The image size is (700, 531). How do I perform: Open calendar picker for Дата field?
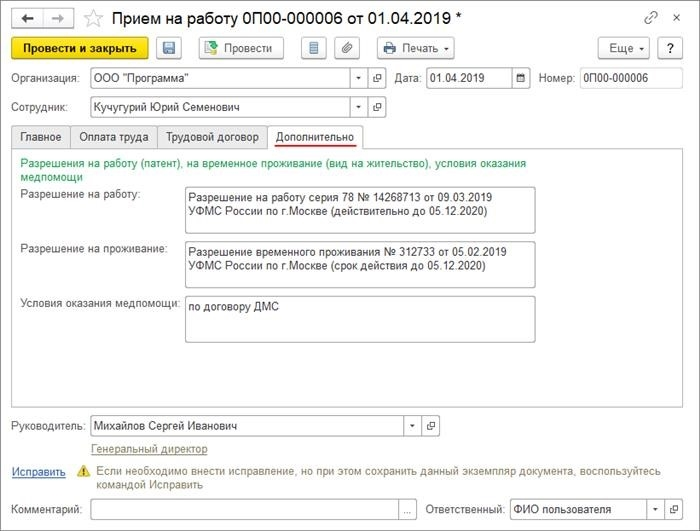click(x=521, y=78)
